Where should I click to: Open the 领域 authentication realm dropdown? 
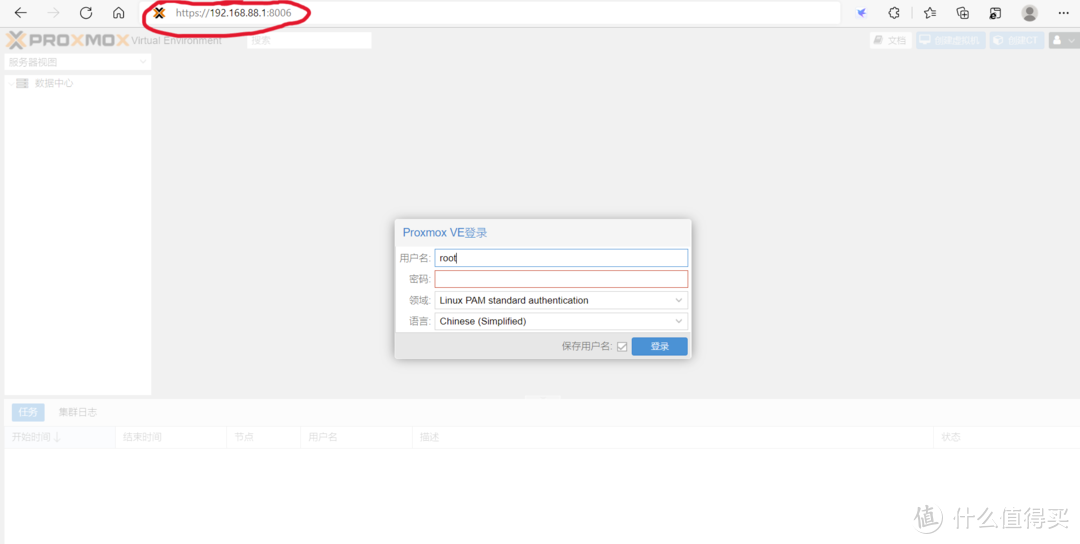tap(561, 300)
